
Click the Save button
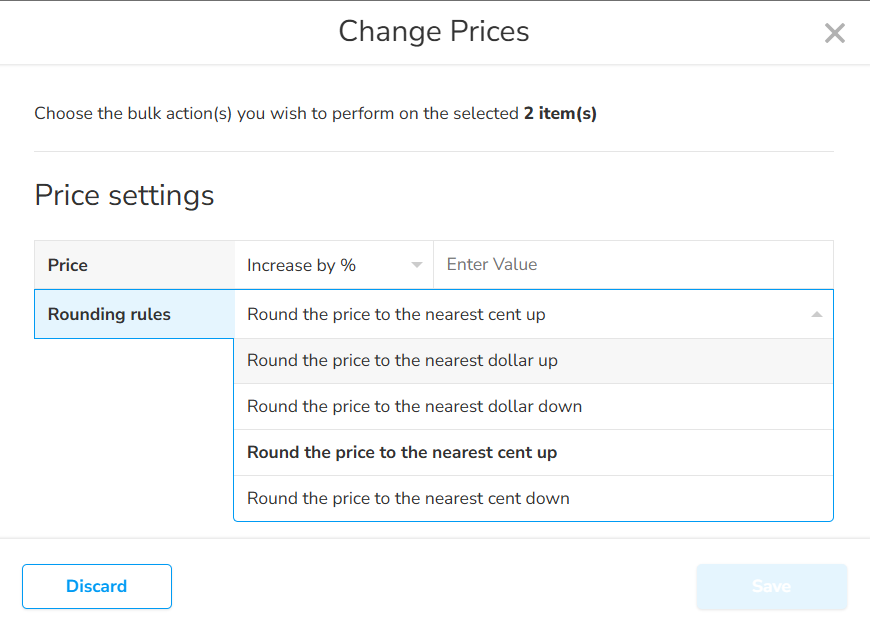point(771,587)
